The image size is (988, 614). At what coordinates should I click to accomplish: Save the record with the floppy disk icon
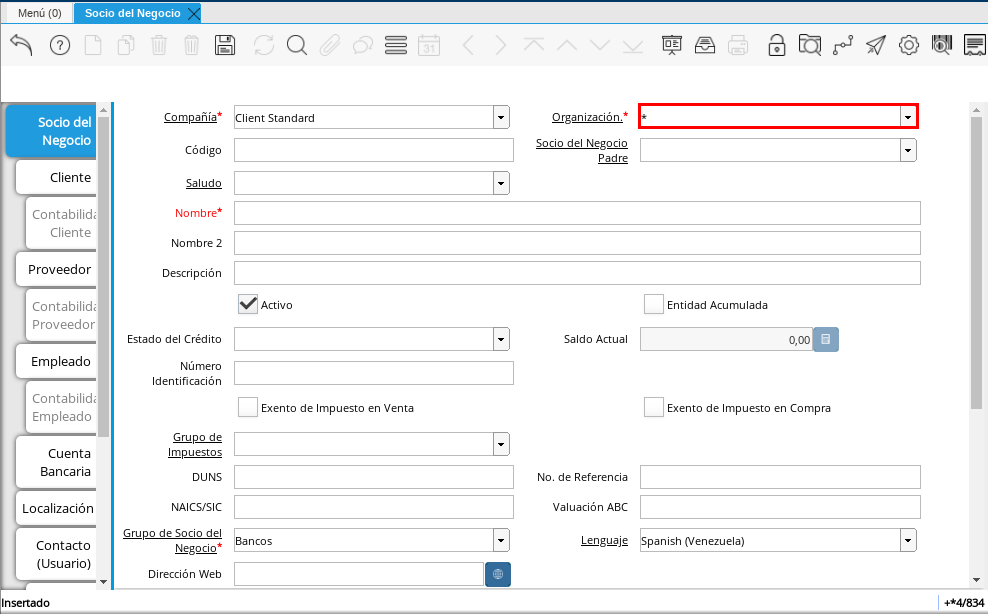pos(225,45)
